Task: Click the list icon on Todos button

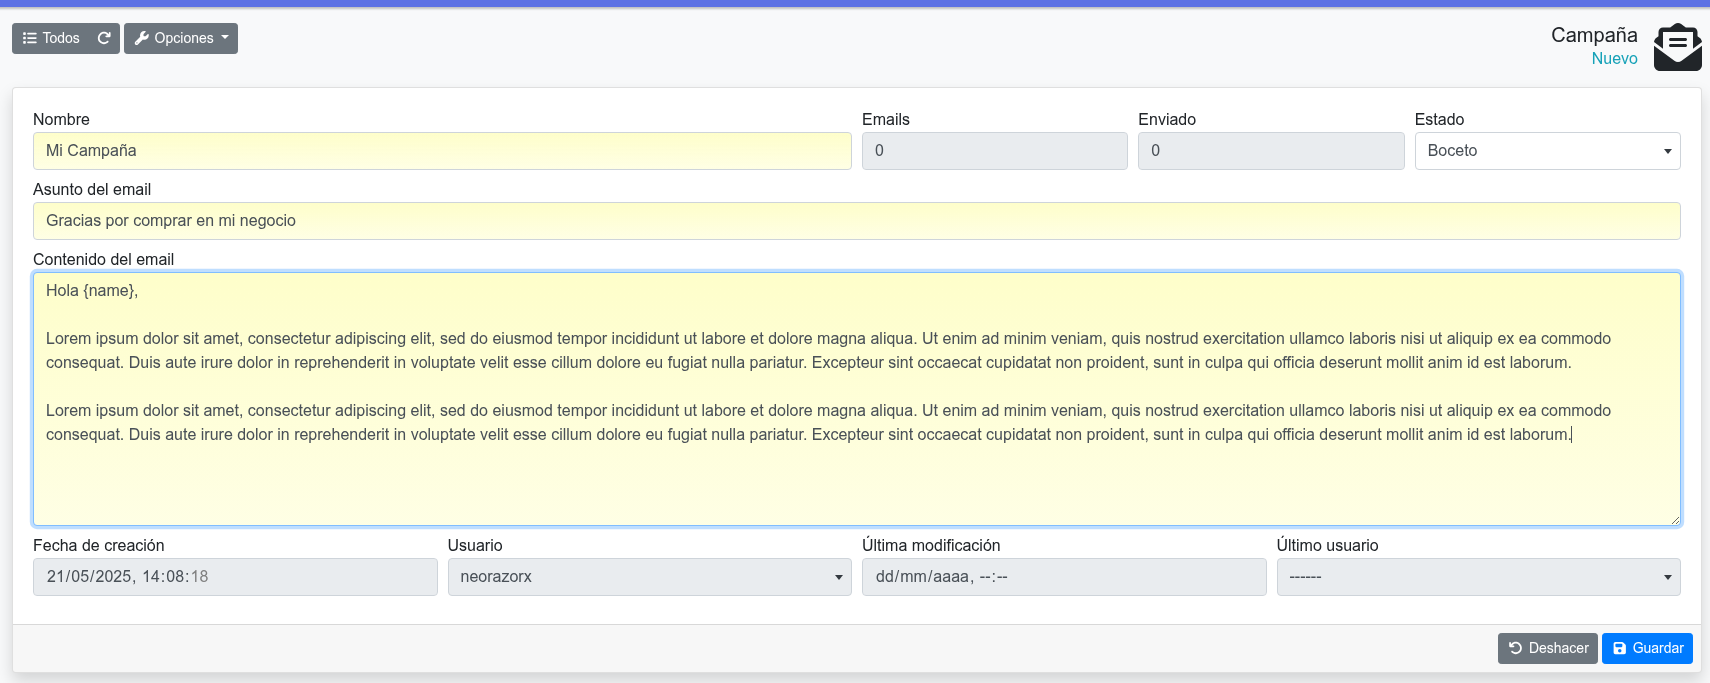Action: (x=30, y=38)
